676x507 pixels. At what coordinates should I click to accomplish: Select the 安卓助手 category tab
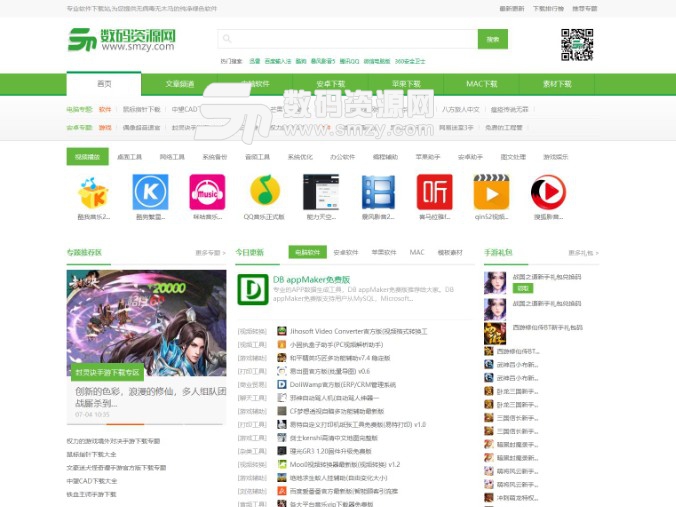pyautogui.click(x=470, y=157)
